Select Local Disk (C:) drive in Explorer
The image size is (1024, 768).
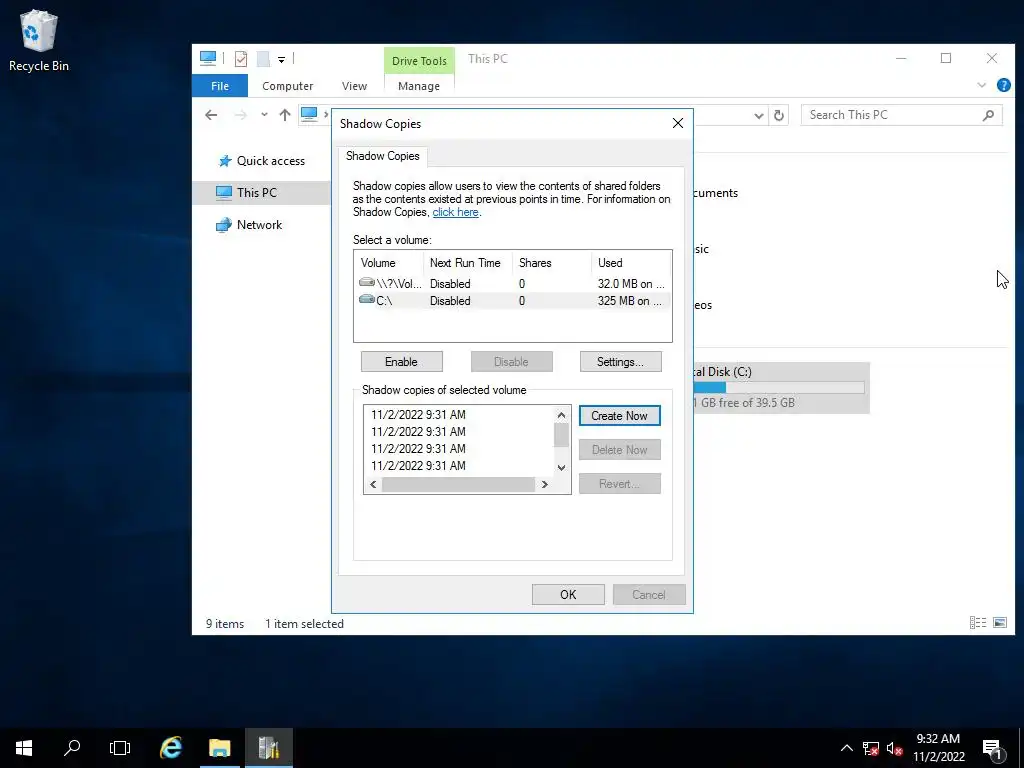click(x=780, y=387)
